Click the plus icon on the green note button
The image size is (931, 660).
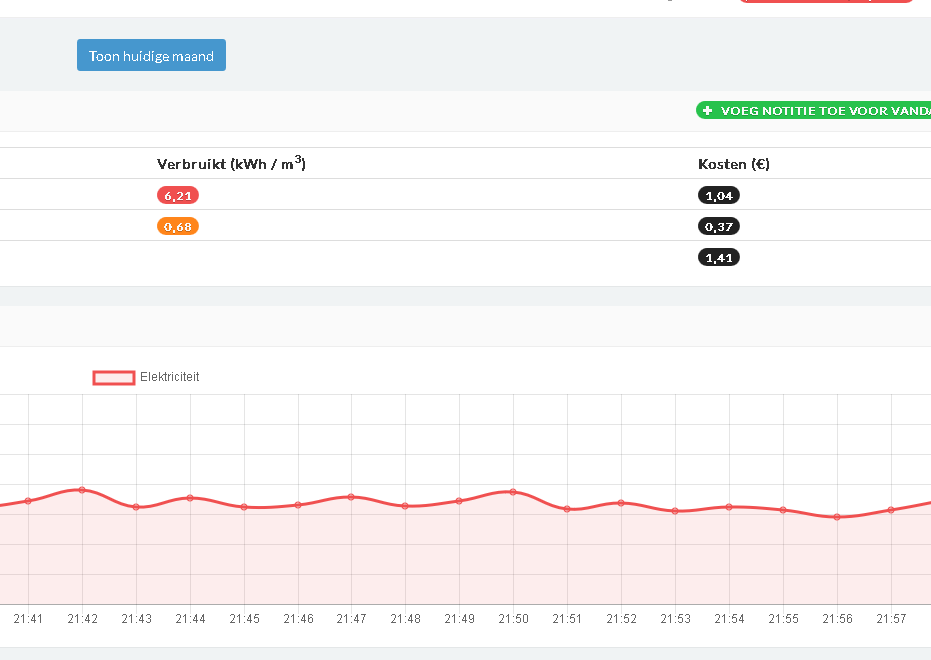coord(707,110)
